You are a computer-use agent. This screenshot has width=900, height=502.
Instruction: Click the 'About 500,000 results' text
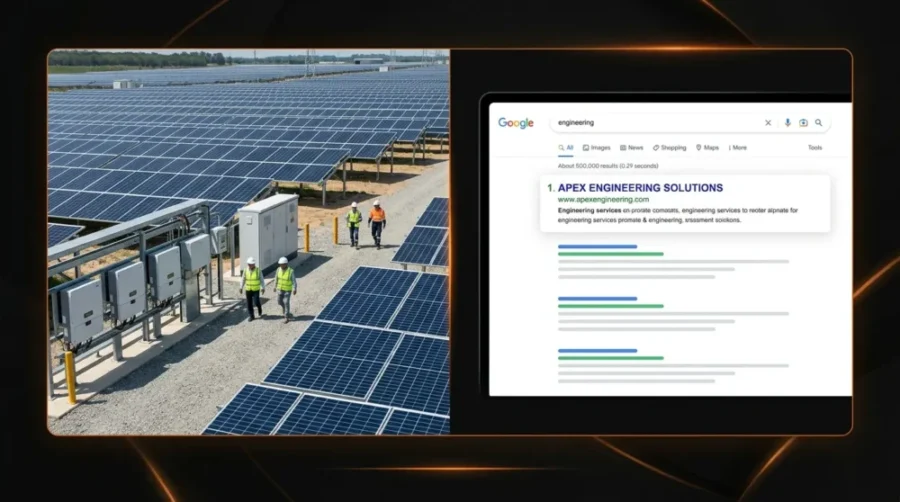tap(608, 166)
